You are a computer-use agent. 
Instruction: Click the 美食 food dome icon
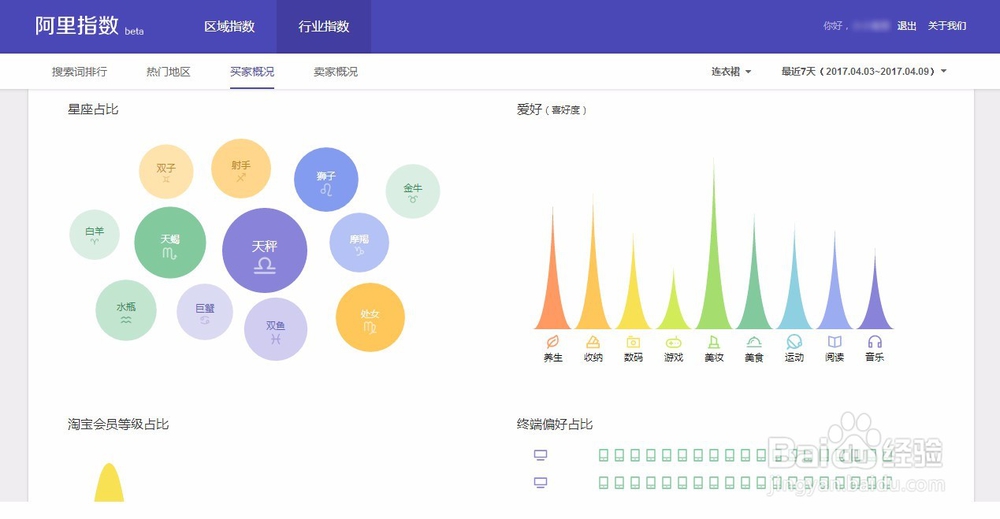coord(754,342)
